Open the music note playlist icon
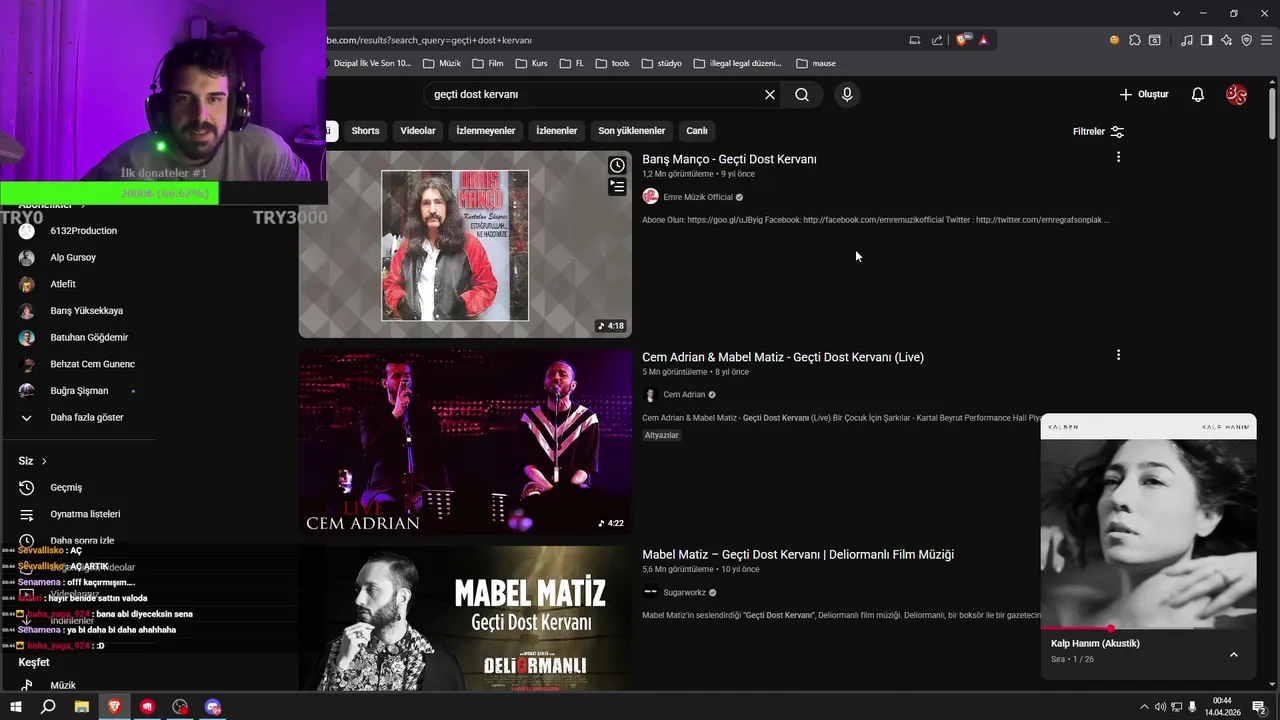Viewport: 1280px width, 720px height. [x=1187, y=40]
